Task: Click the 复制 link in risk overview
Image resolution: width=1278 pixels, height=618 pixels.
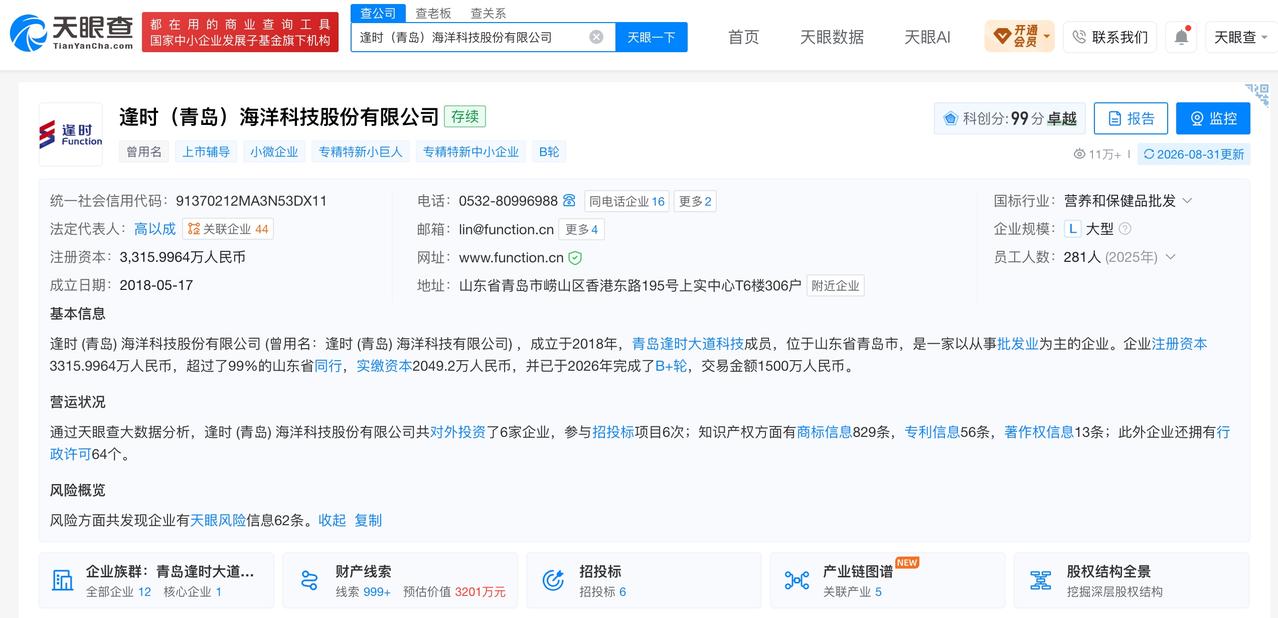Action: (368, 520)
